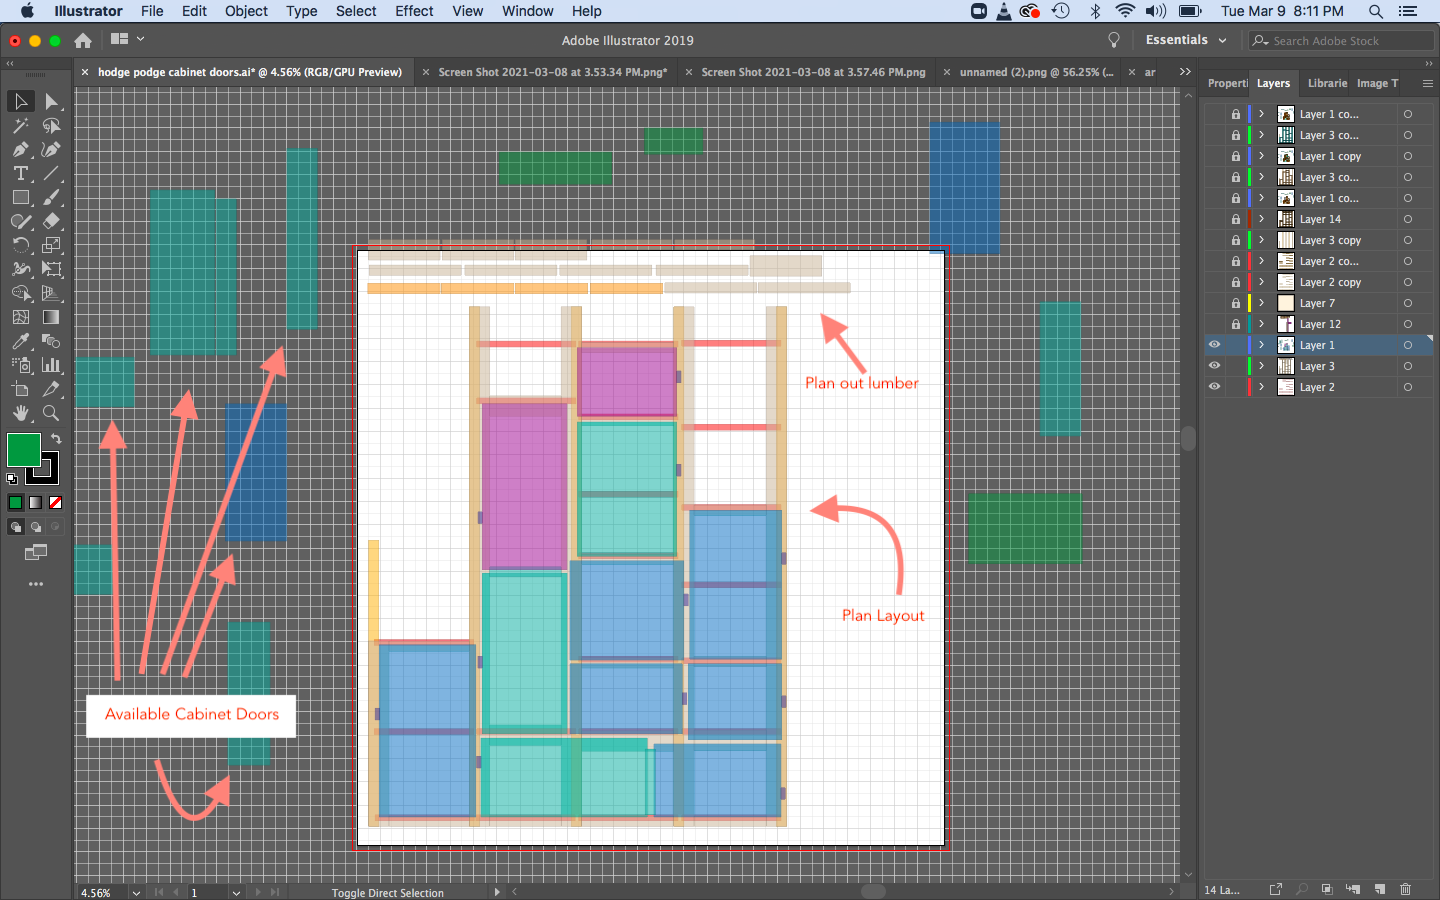
Task: Select the Blend tool
Action: [x=52, y=341]
